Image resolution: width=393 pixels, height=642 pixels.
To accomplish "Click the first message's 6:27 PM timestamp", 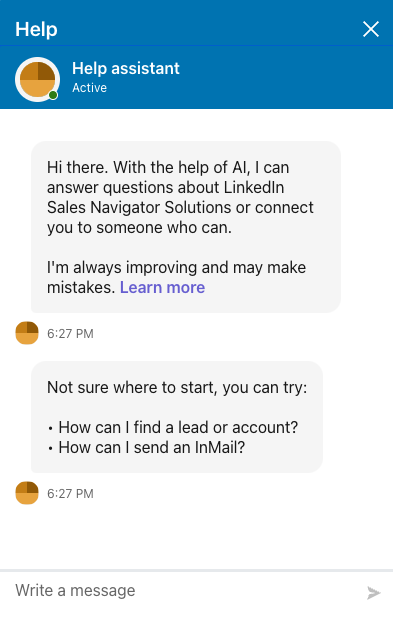I will [x=70, y=334].
